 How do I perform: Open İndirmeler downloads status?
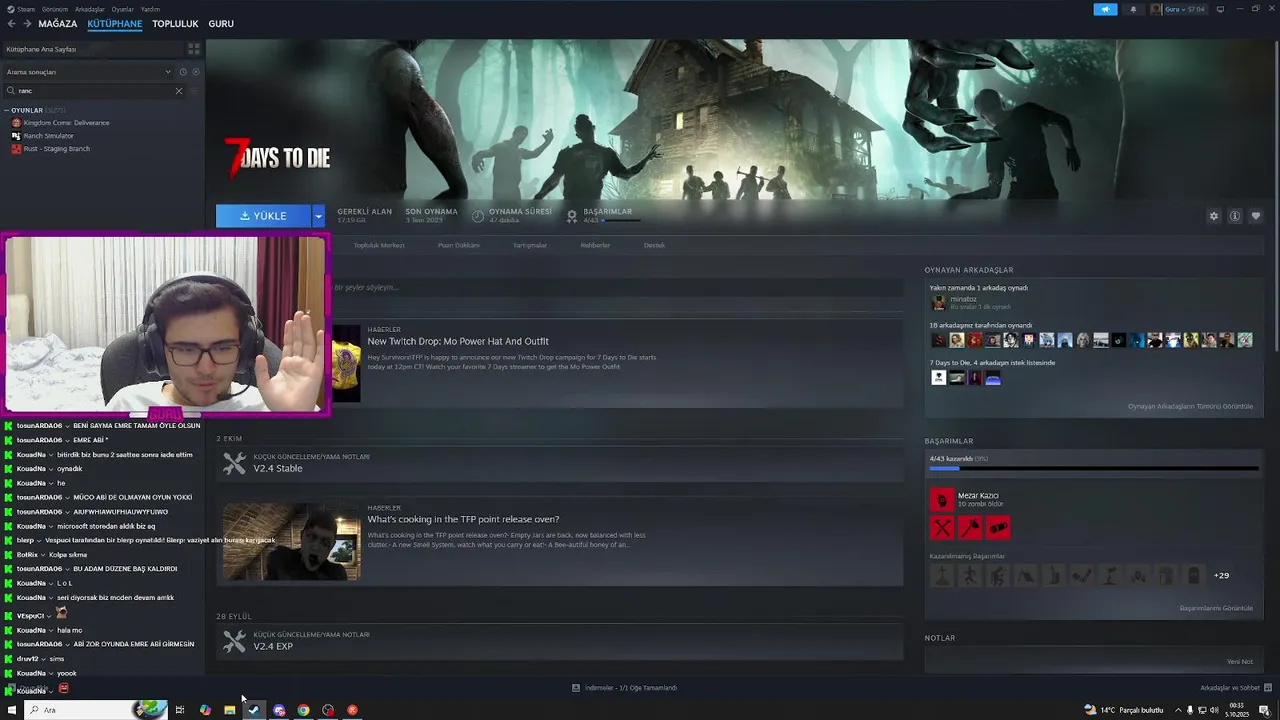[625, 688]
